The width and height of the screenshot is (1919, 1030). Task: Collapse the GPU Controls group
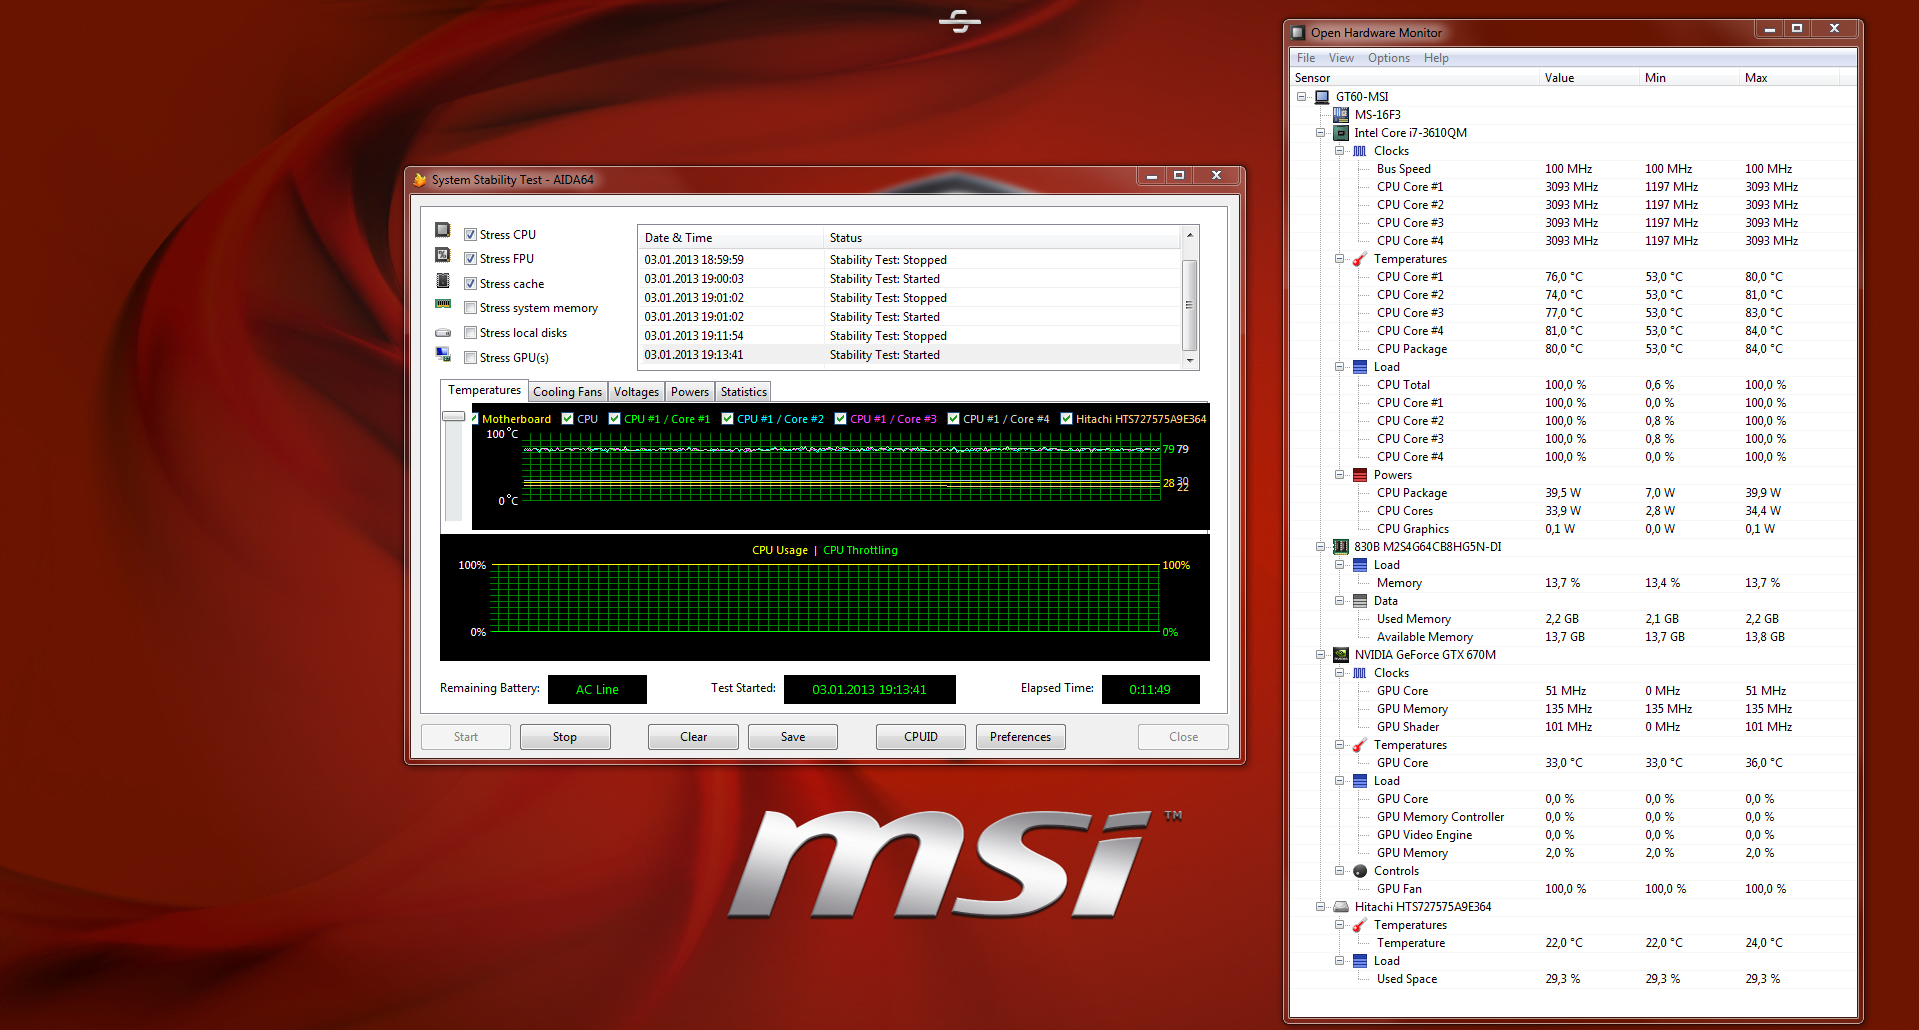point(1340,871)
